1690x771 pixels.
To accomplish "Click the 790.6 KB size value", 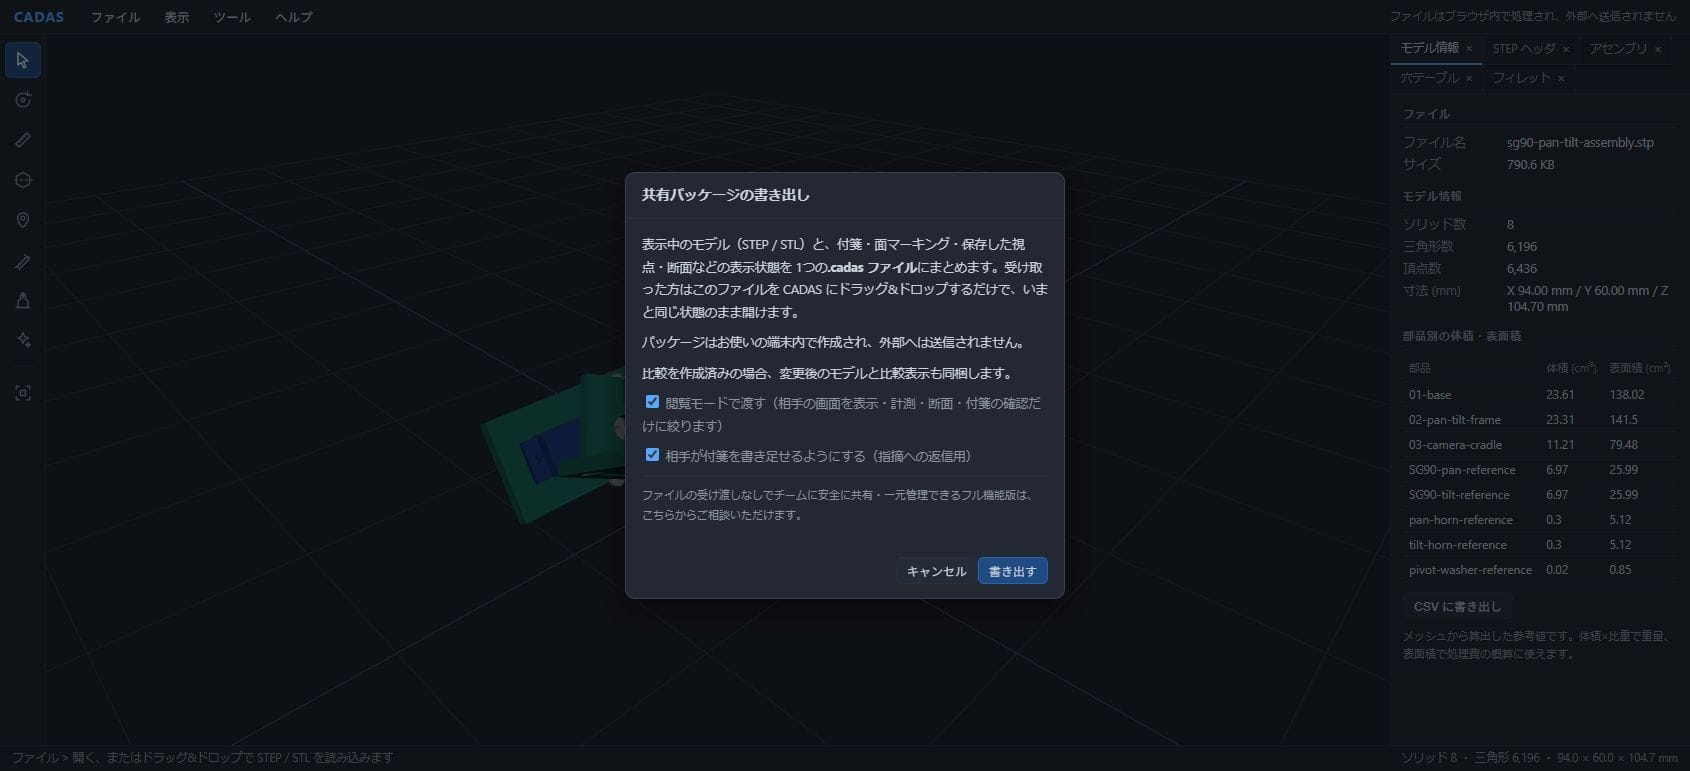I will (1530, 165).
